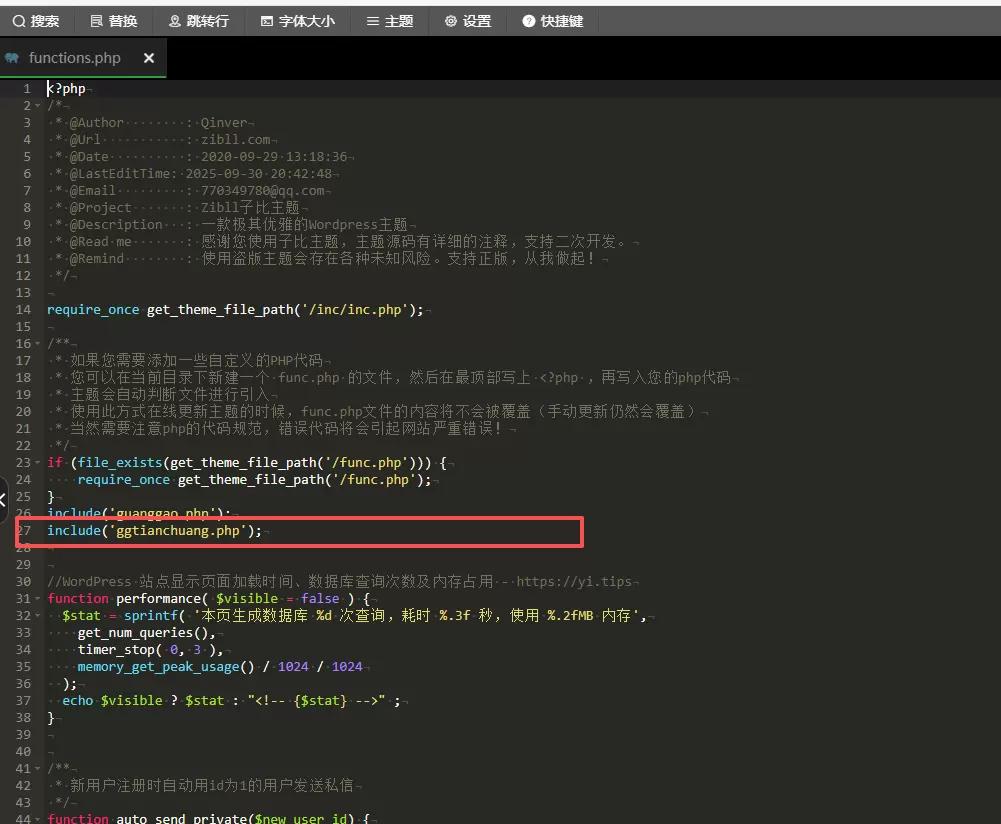Image resolution: width=1001 pixels, height=824 pixels.
Task: Click the PHP file icon on tab
Action: tap(11, 58)
